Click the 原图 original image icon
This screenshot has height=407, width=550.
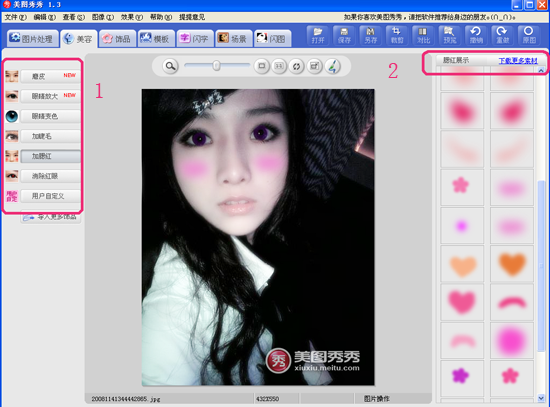coord(529,35)
